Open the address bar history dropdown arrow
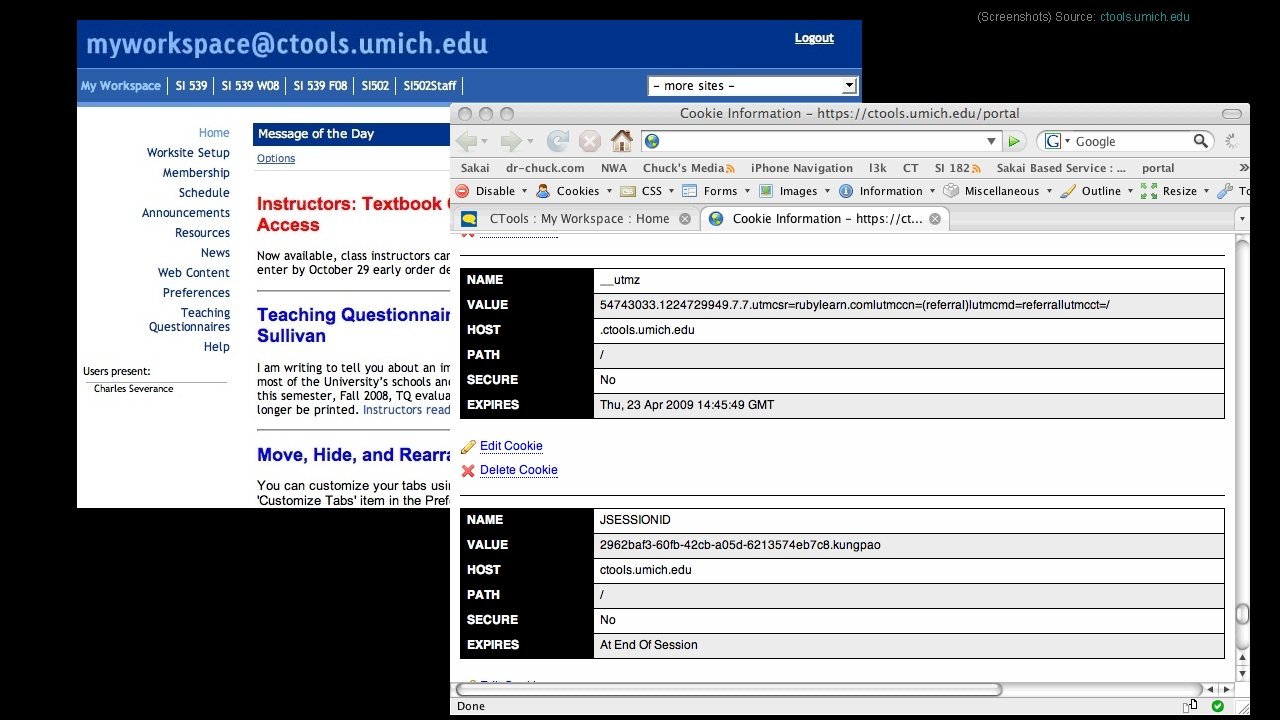Image resolution: width=1280 pixels, height=720 pixels. coord(992,142)
